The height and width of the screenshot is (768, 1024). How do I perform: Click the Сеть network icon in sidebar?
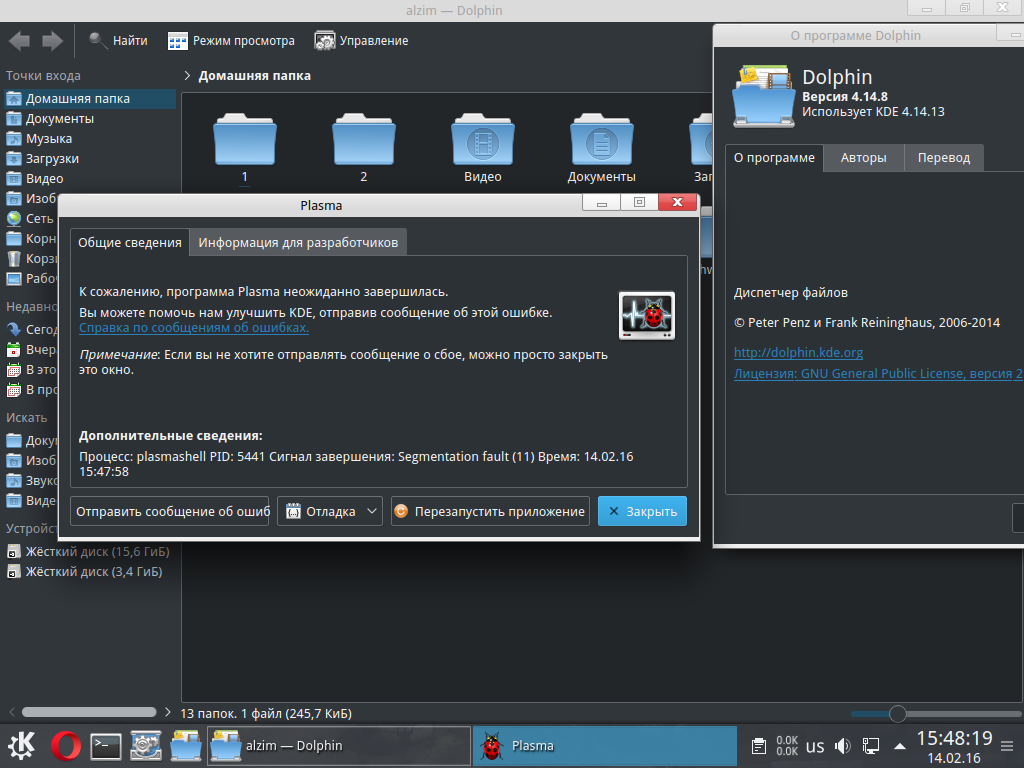[14, 219]
